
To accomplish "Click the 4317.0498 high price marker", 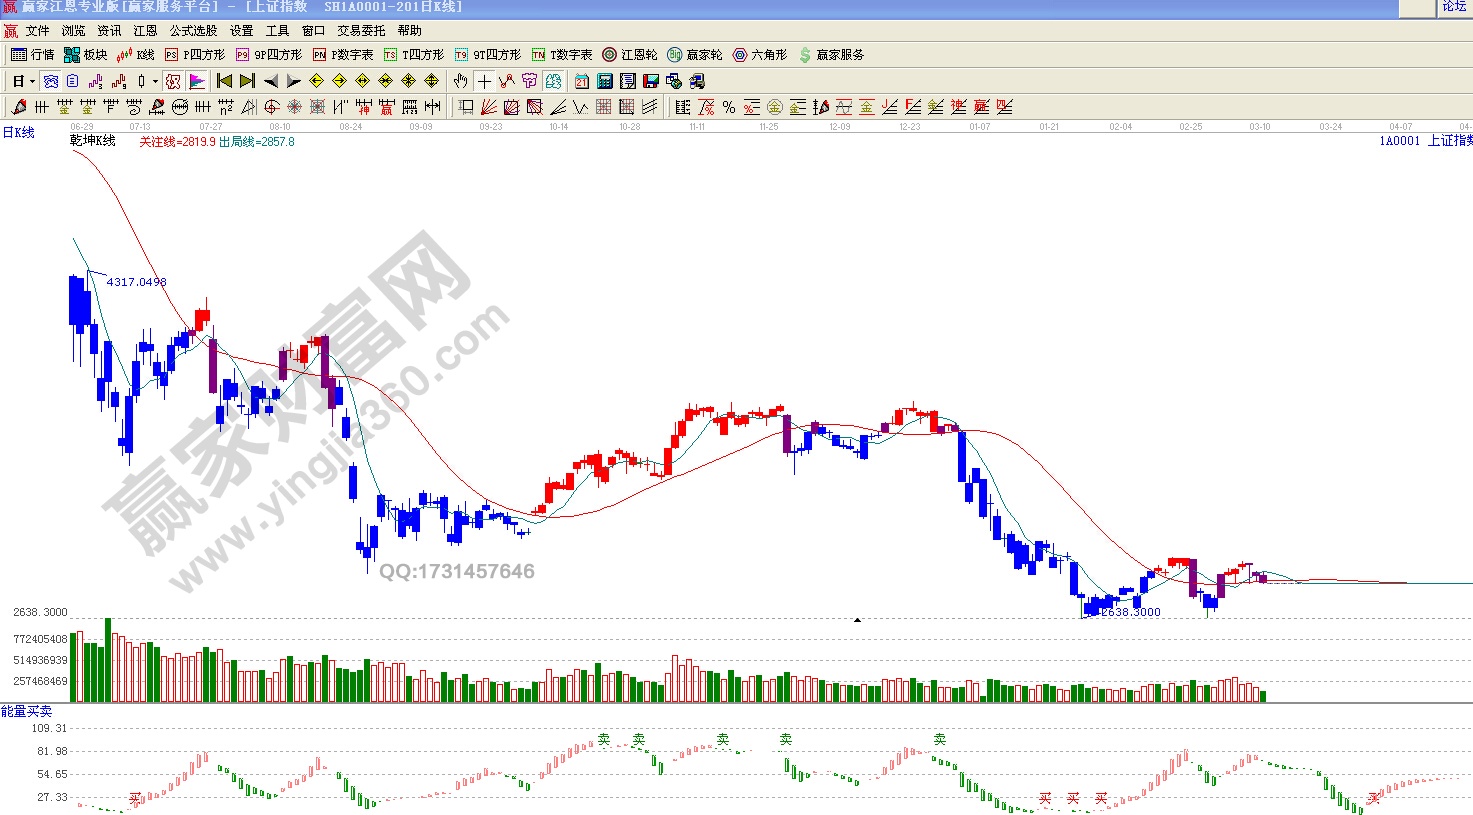I will 136,282.
